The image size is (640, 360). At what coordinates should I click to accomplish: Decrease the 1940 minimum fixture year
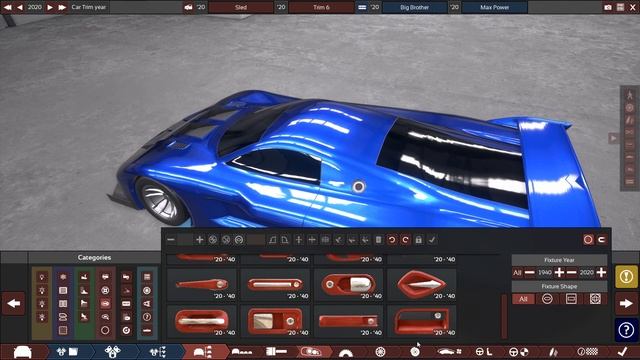(x=529, y=272)
